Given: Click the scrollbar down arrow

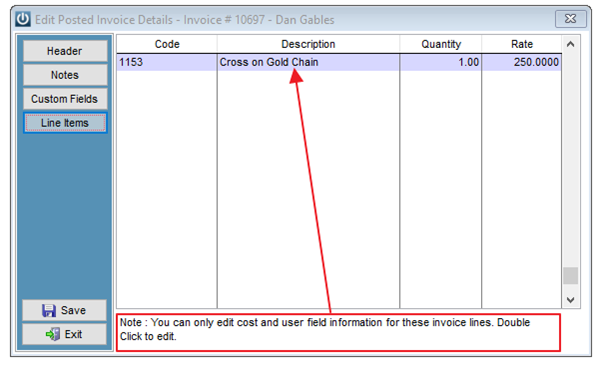Looking at the screenshot, I should click(x=571, y=300).
